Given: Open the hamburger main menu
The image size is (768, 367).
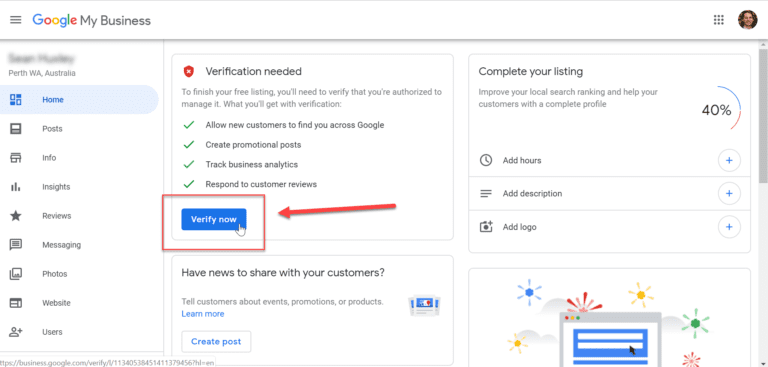Looking at the screenshot, I should tap(16, 20).
